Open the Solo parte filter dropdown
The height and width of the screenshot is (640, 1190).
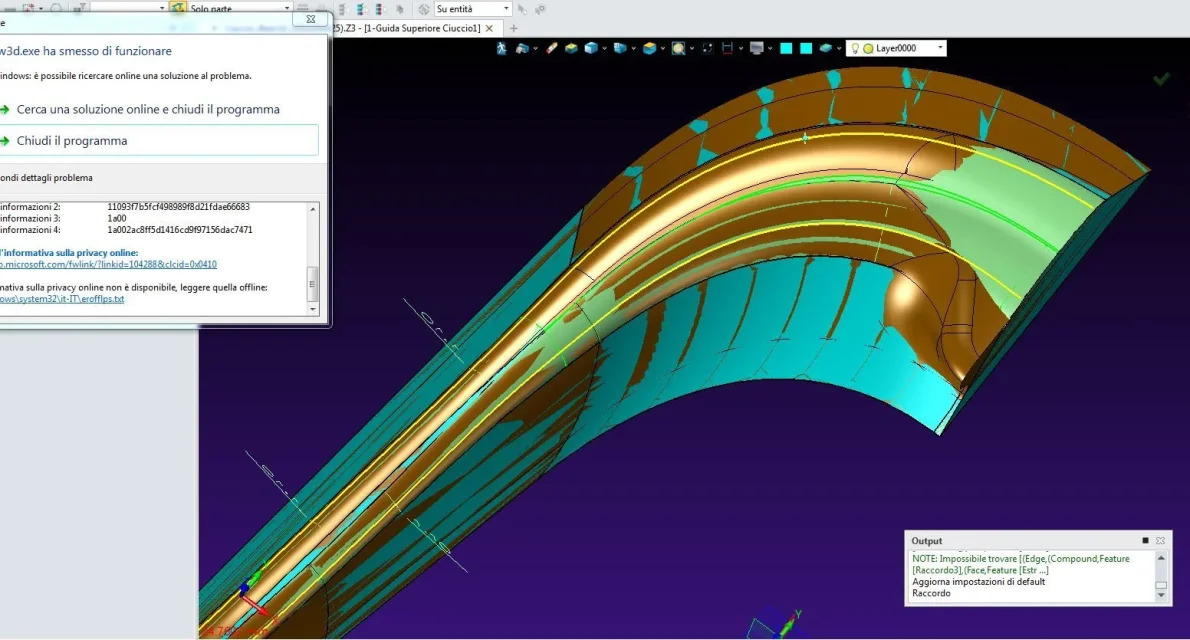287,8
